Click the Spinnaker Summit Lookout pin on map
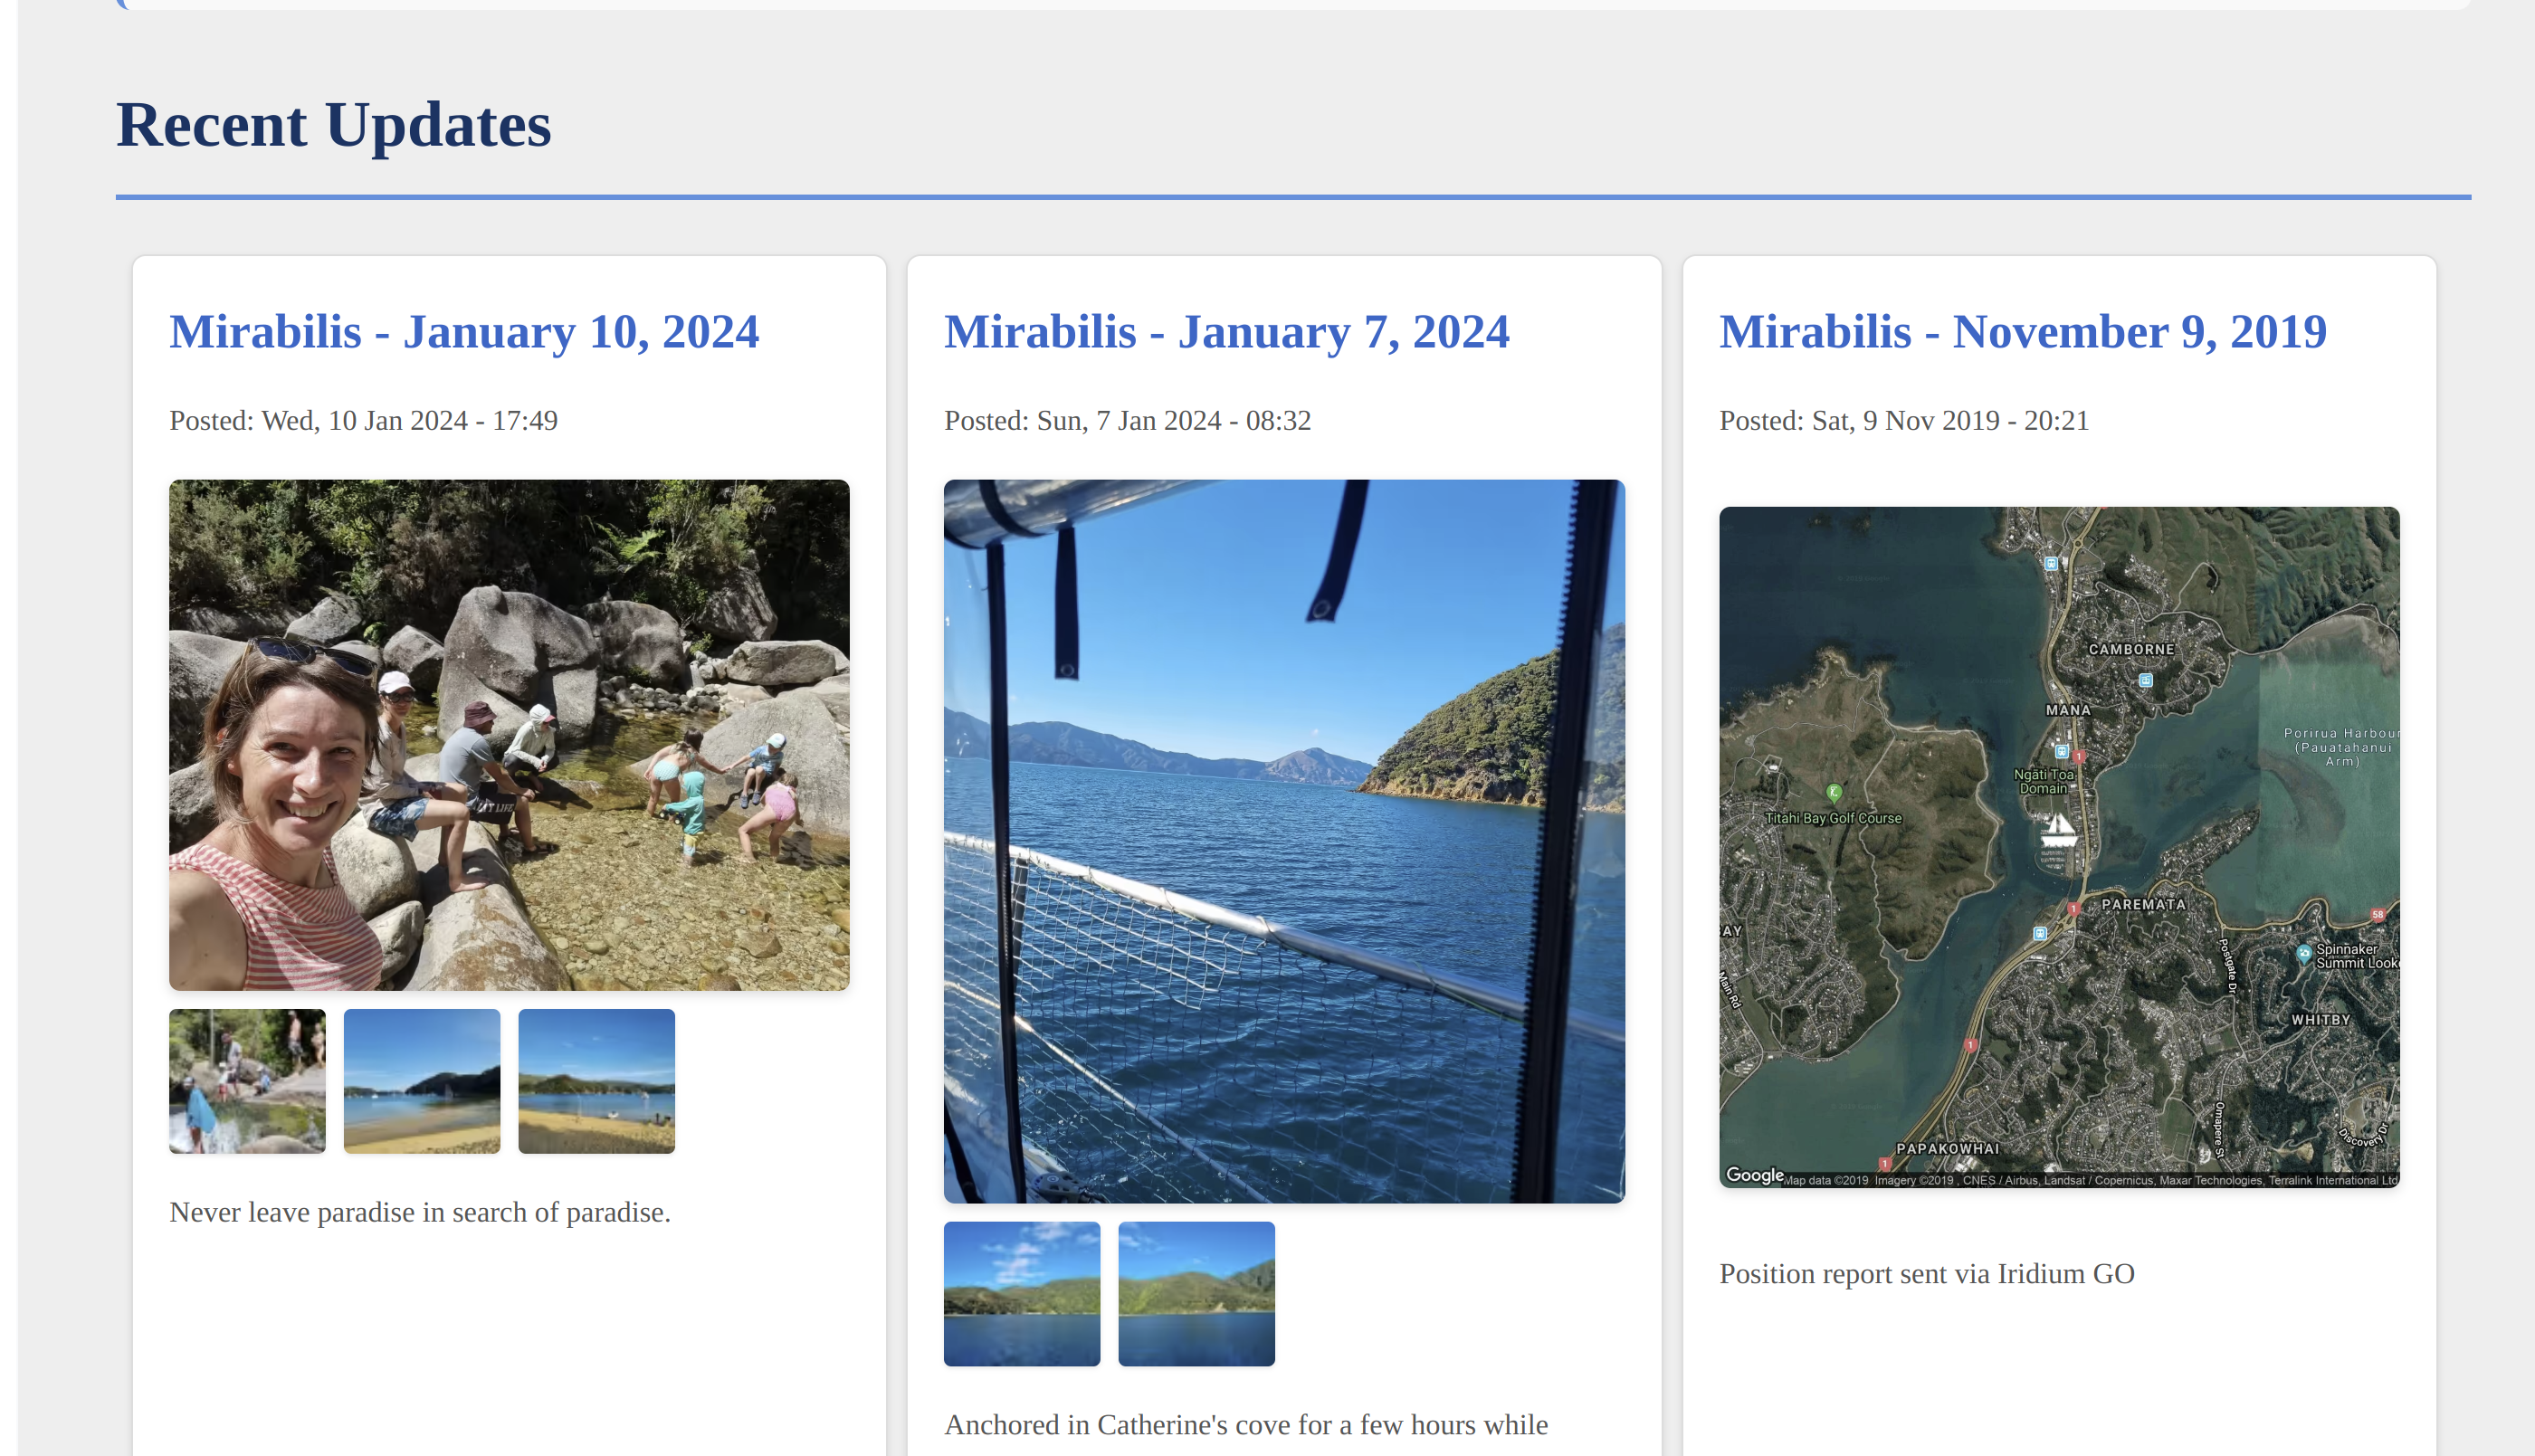Image resolution: width=2535 pixels, height=1456 pixels. point(2305,955)
